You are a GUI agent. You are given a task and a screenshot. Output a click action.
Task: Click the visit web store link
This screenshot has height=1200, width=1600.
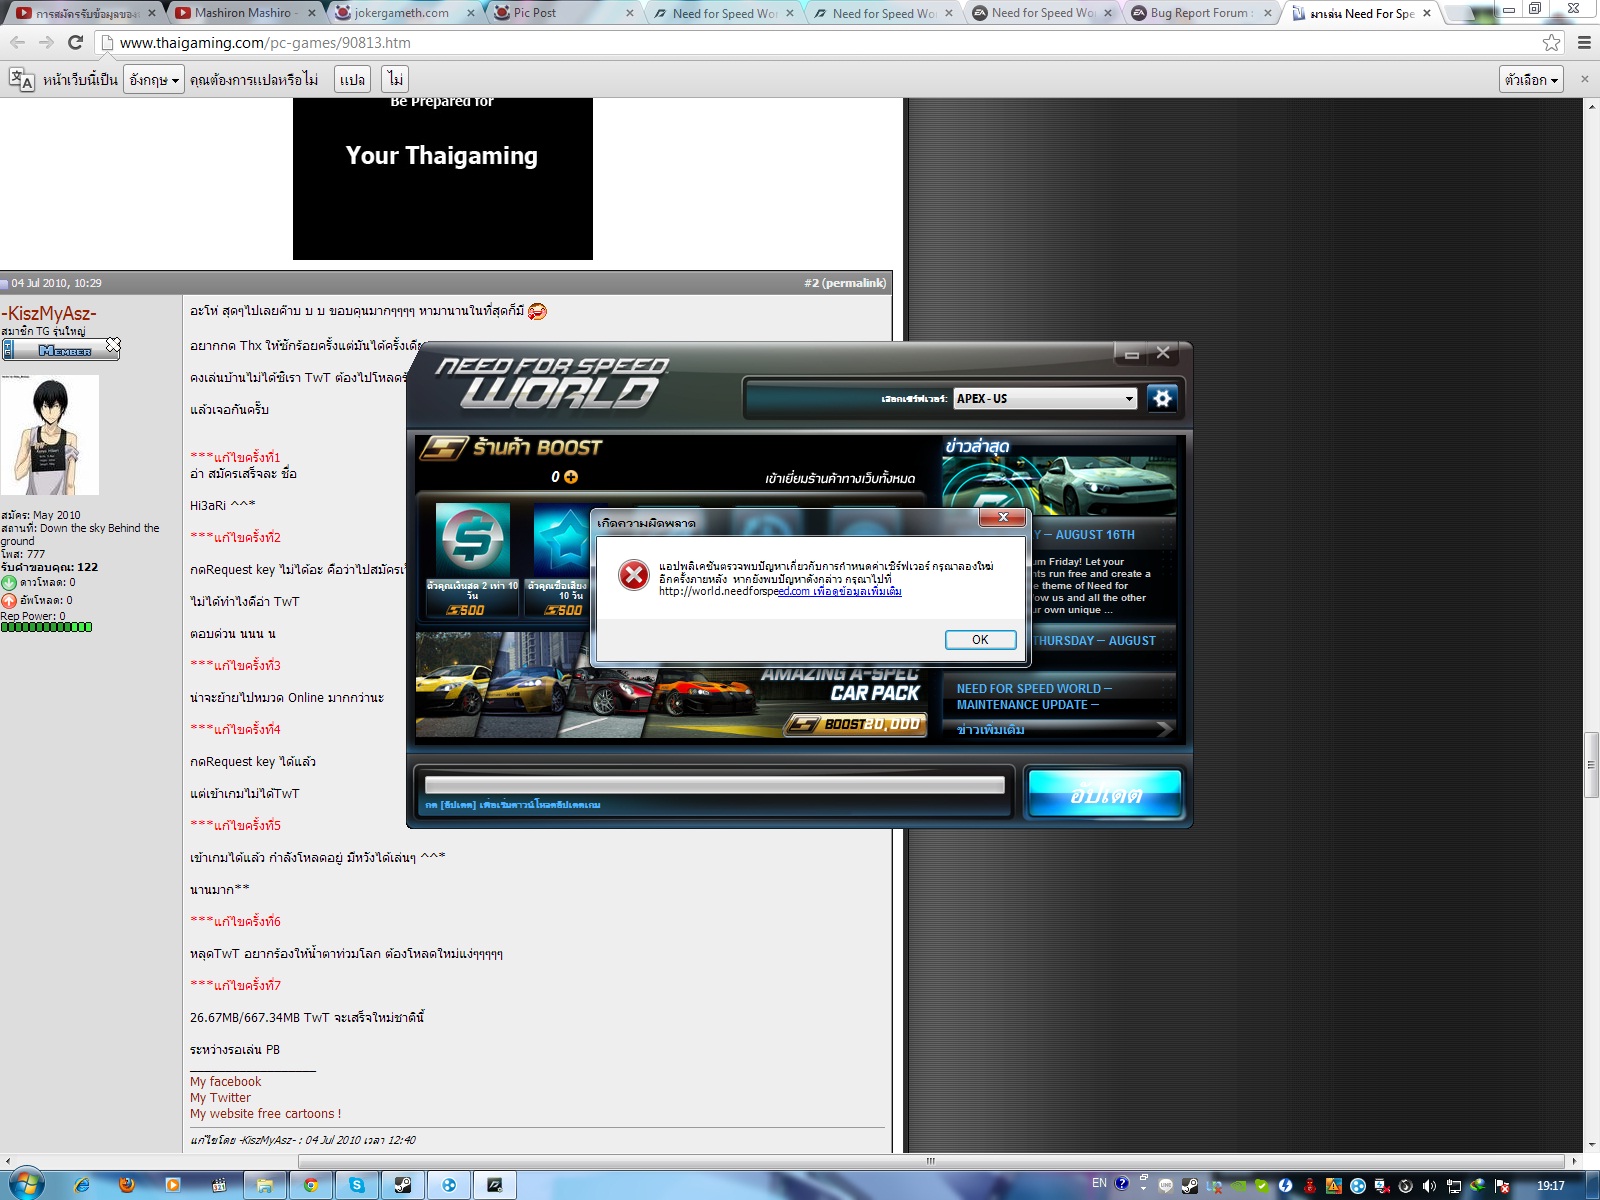coord(840,479)
